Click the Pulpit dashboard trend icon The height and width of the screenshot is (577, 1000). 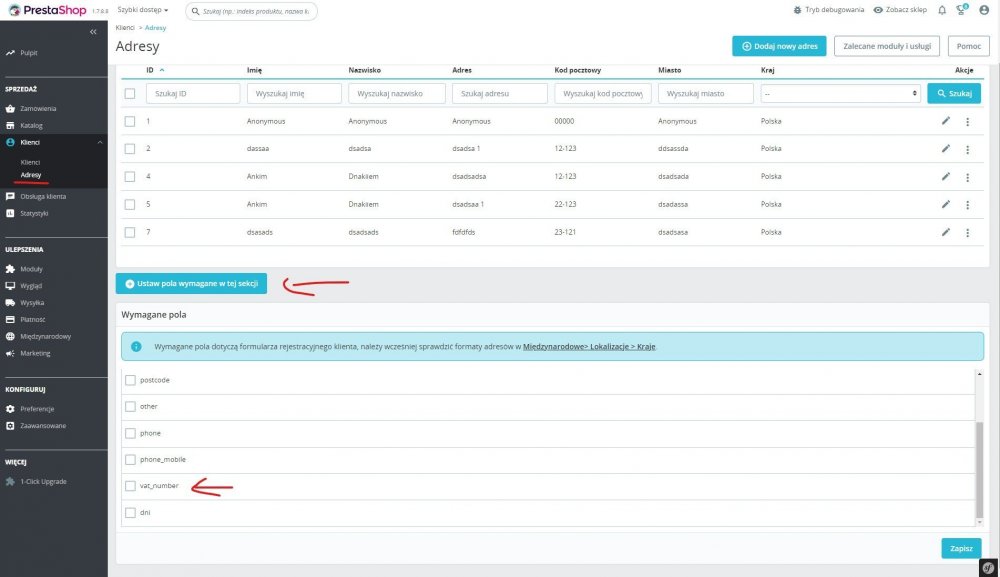(10, 53)
